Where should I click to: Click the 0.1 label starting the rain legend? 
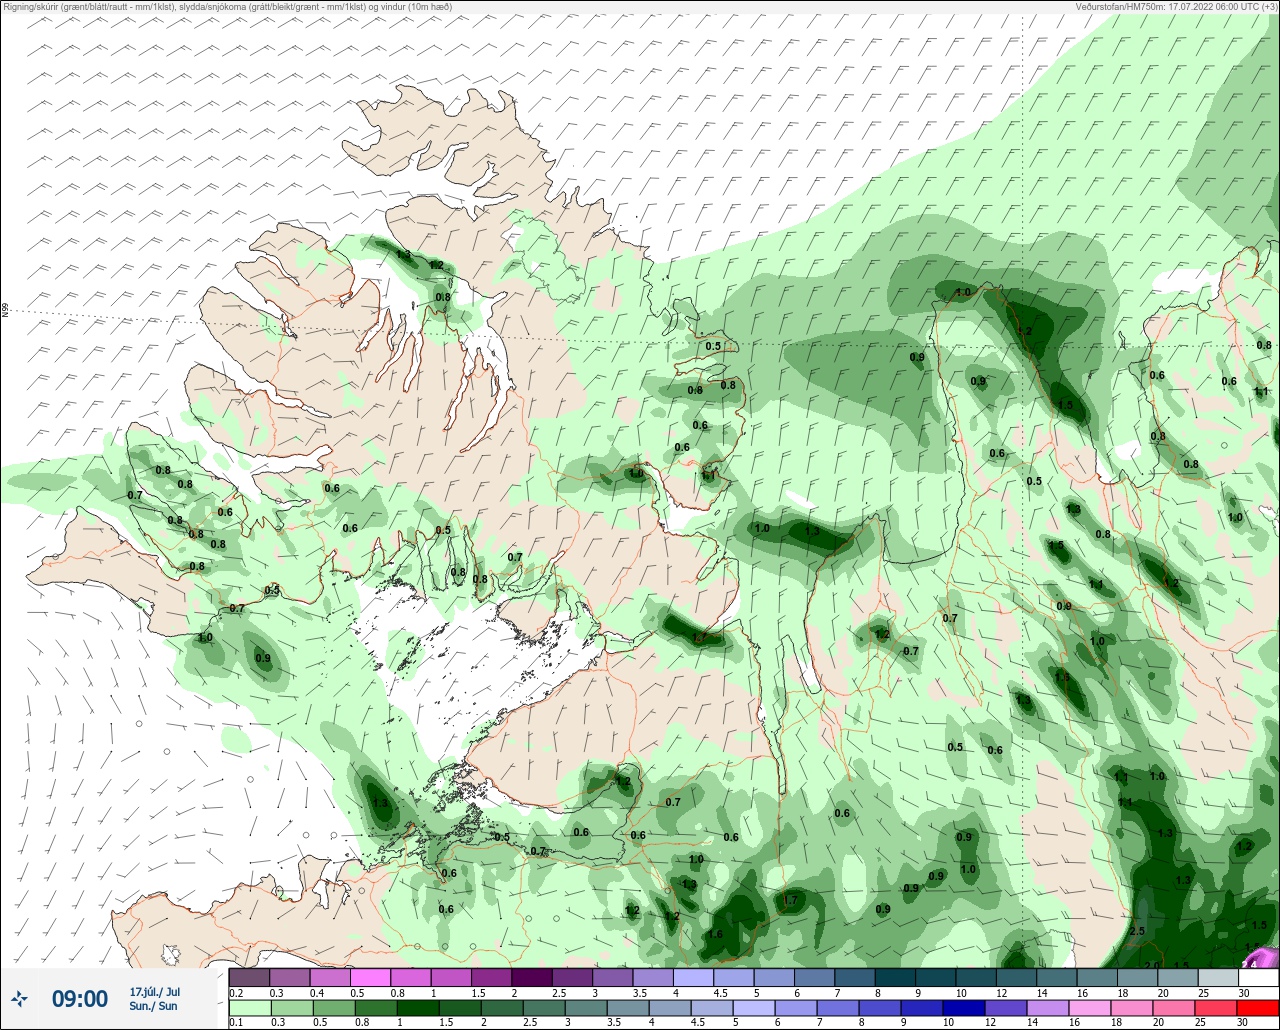pos(235,1023)
